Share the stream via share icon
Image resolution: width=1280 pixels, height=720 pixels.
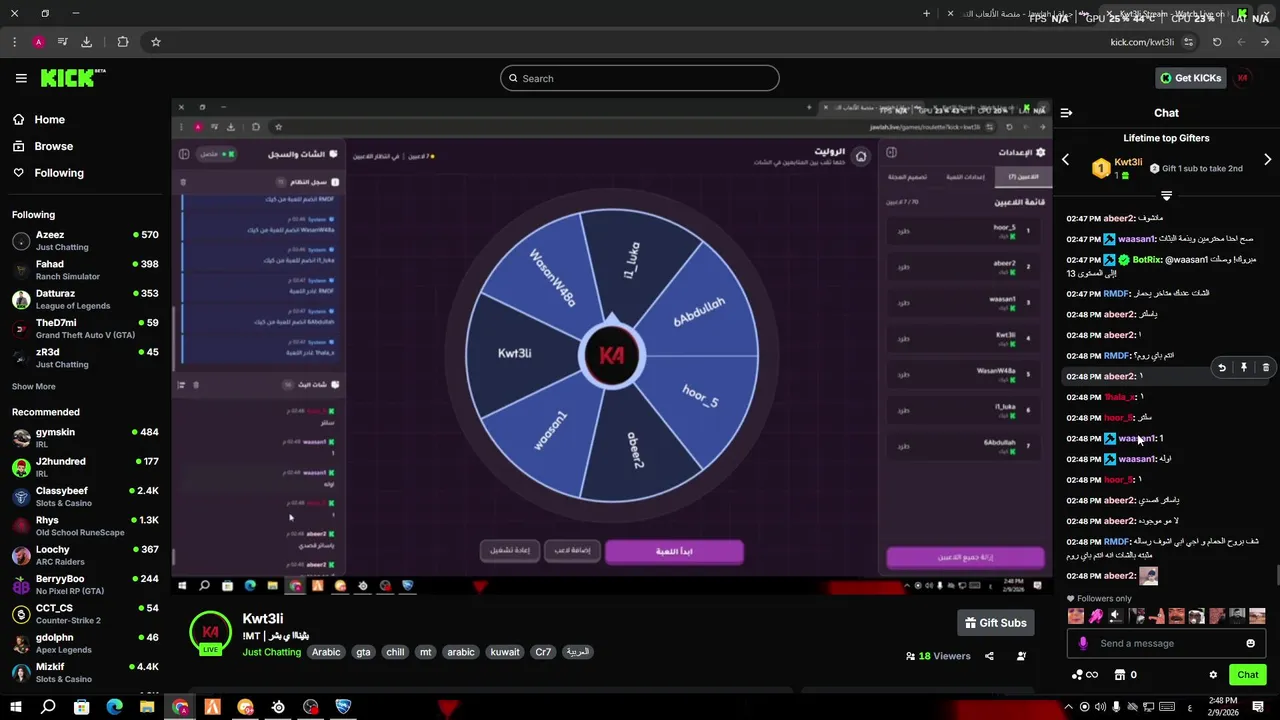click(989, 656)
